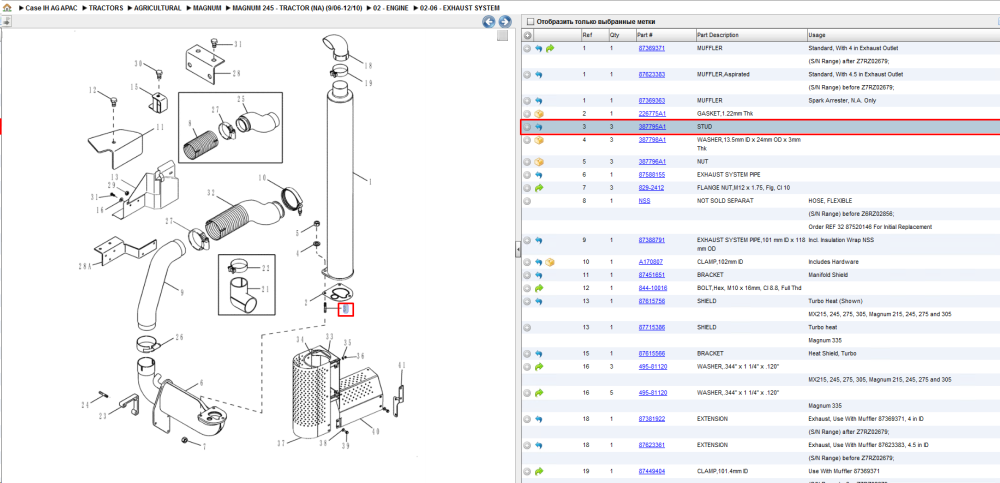Image resolution: width=1000 pixels, height=483 pixels.
Task: Click blue arrow for SHIELD 87615756
Action: 539,301
